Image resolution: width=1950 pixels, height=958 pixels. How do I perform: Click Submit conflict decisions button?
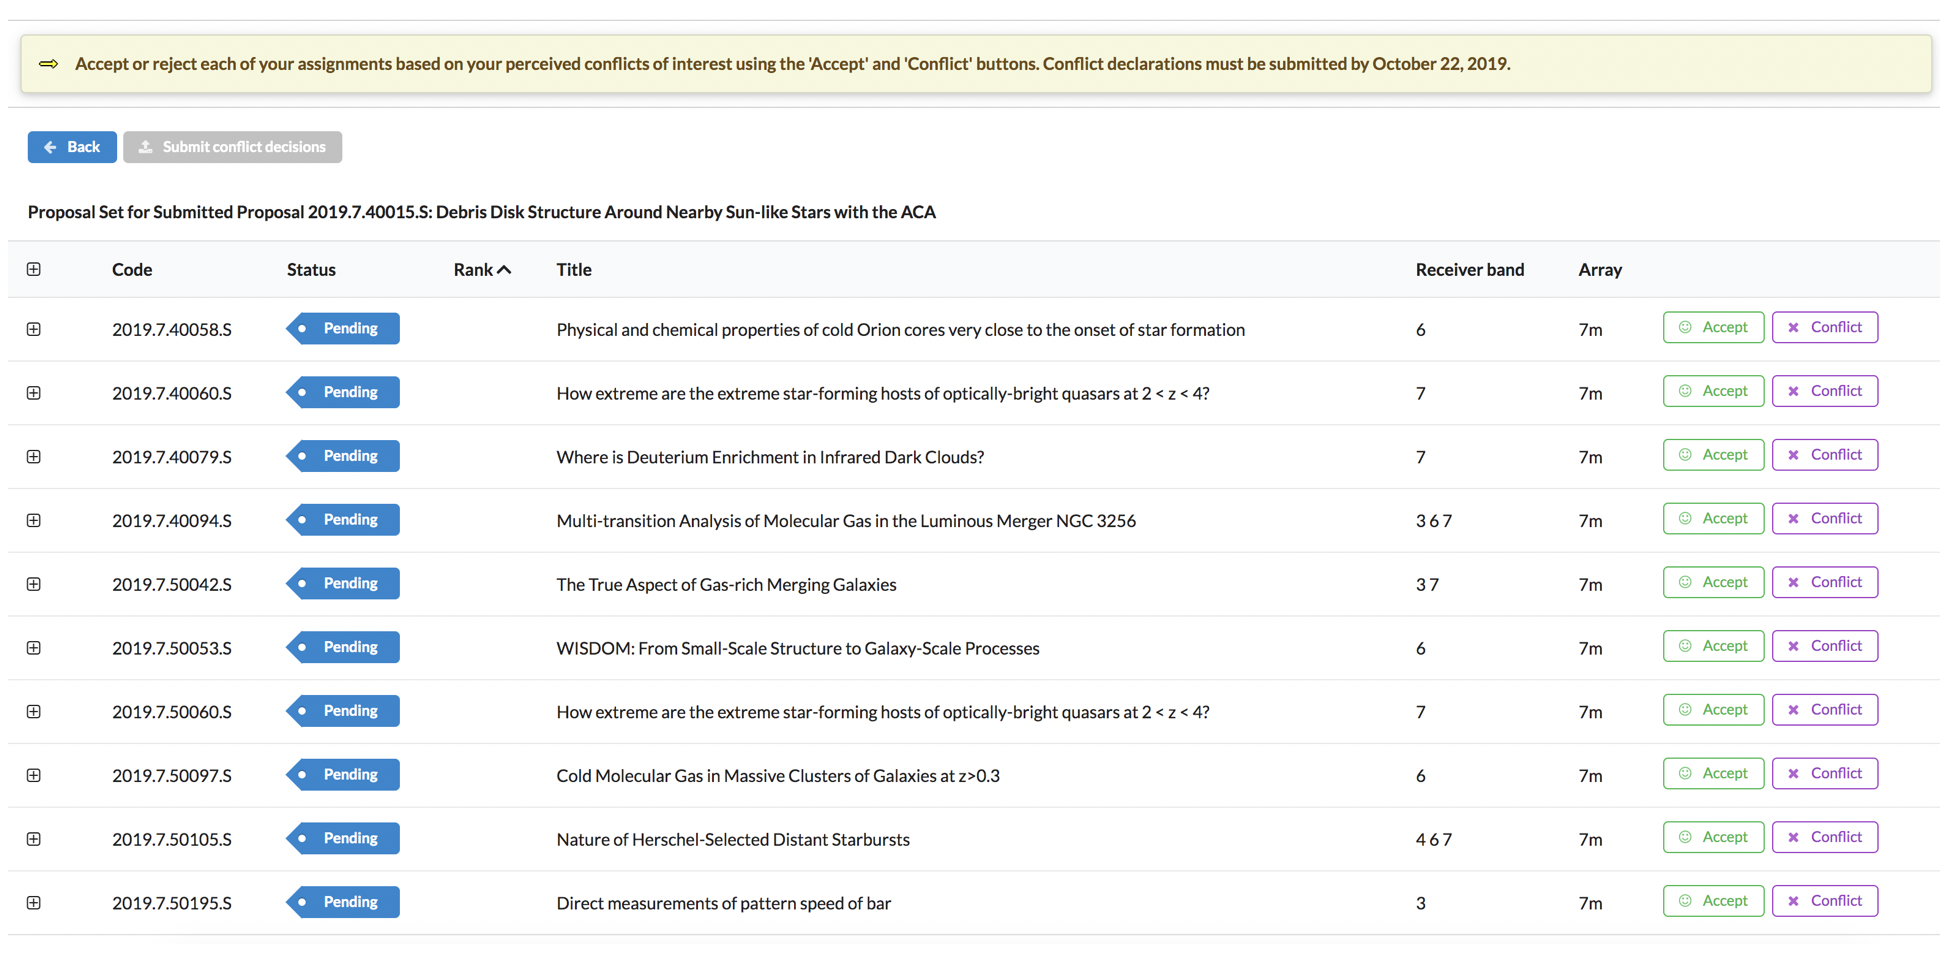232,147
